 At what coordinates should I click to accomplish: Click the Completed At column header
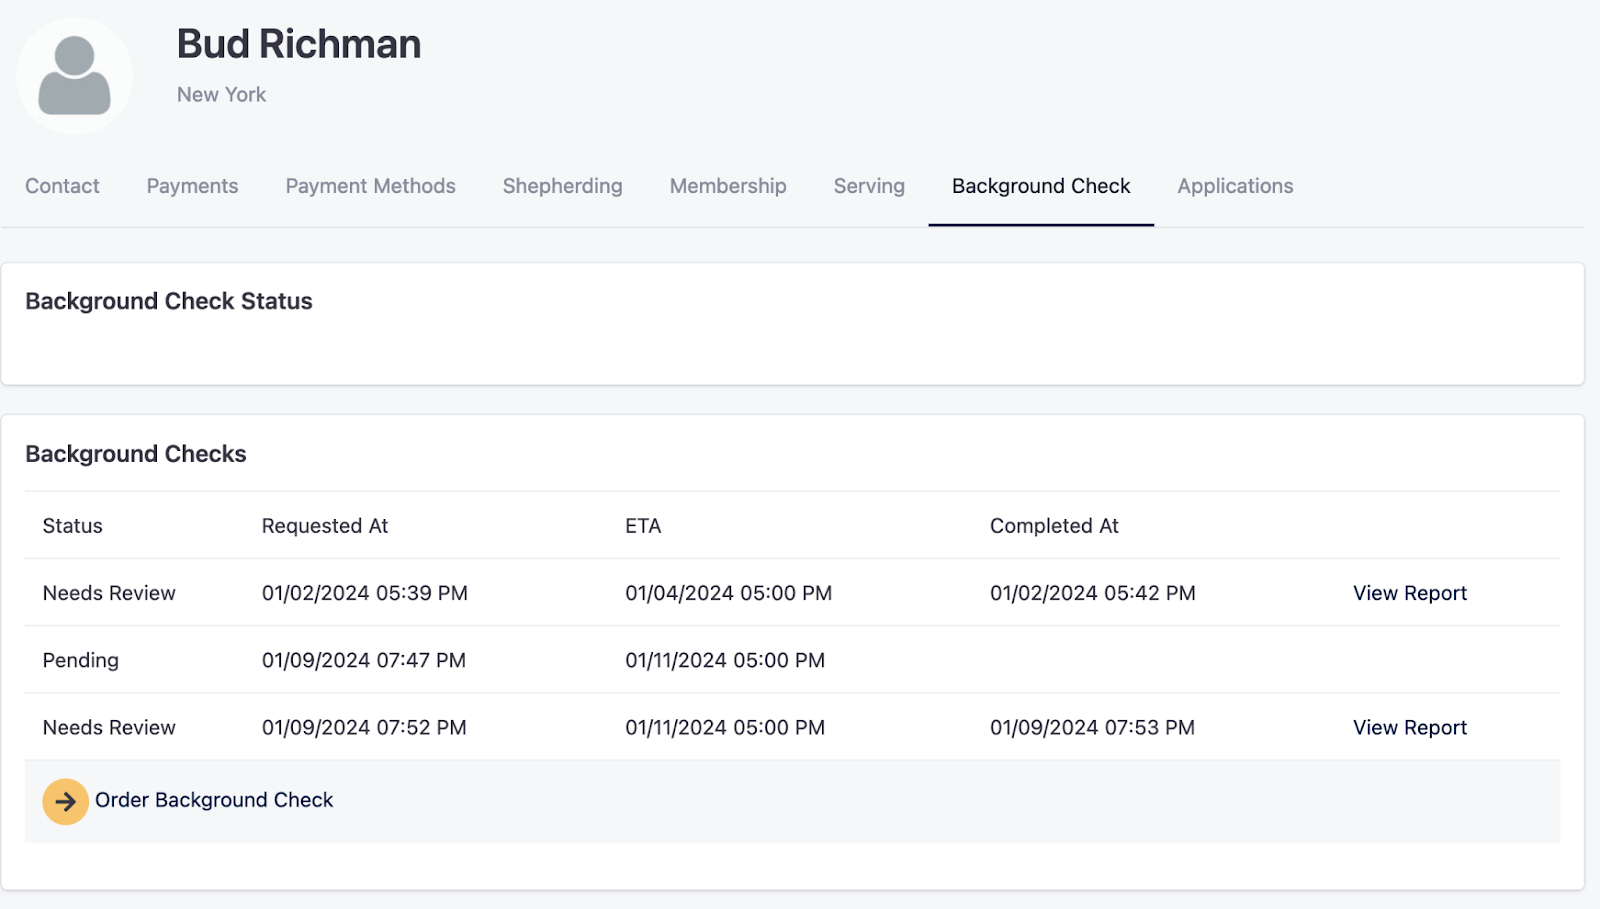tap(1054, 526)
